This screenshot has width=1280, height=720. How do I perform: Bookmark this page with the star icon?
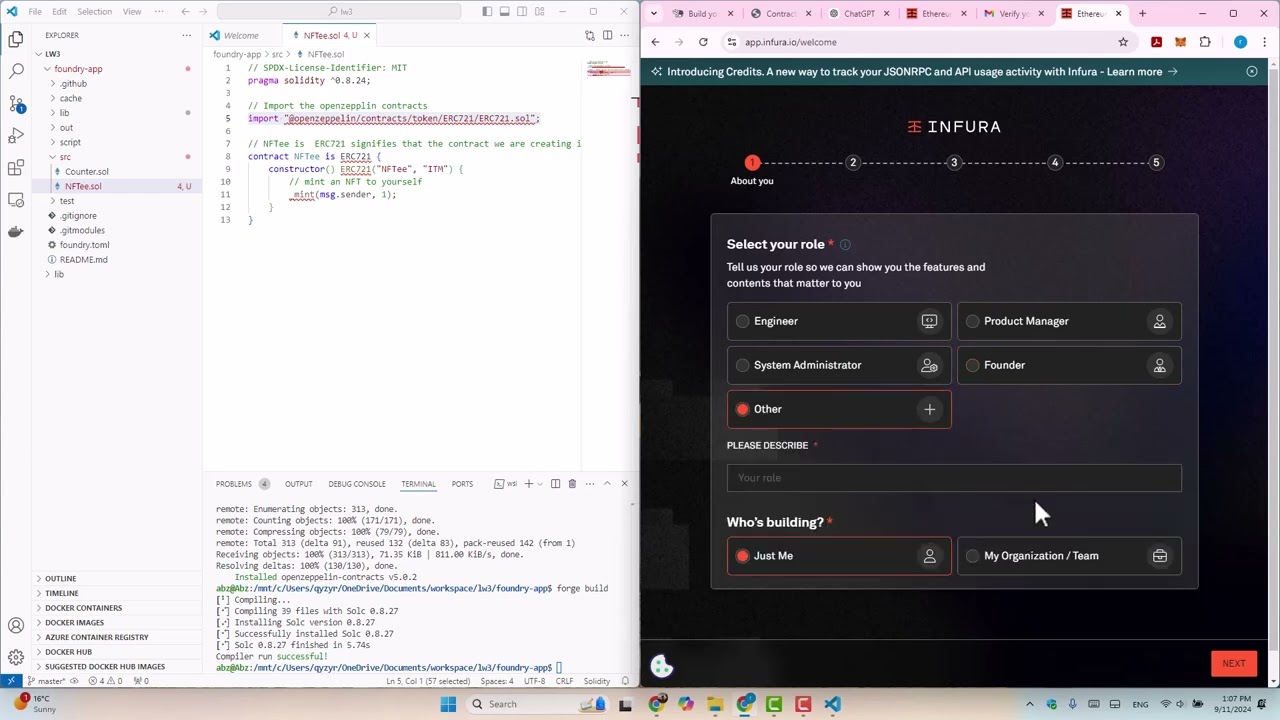coord(1123,42)
